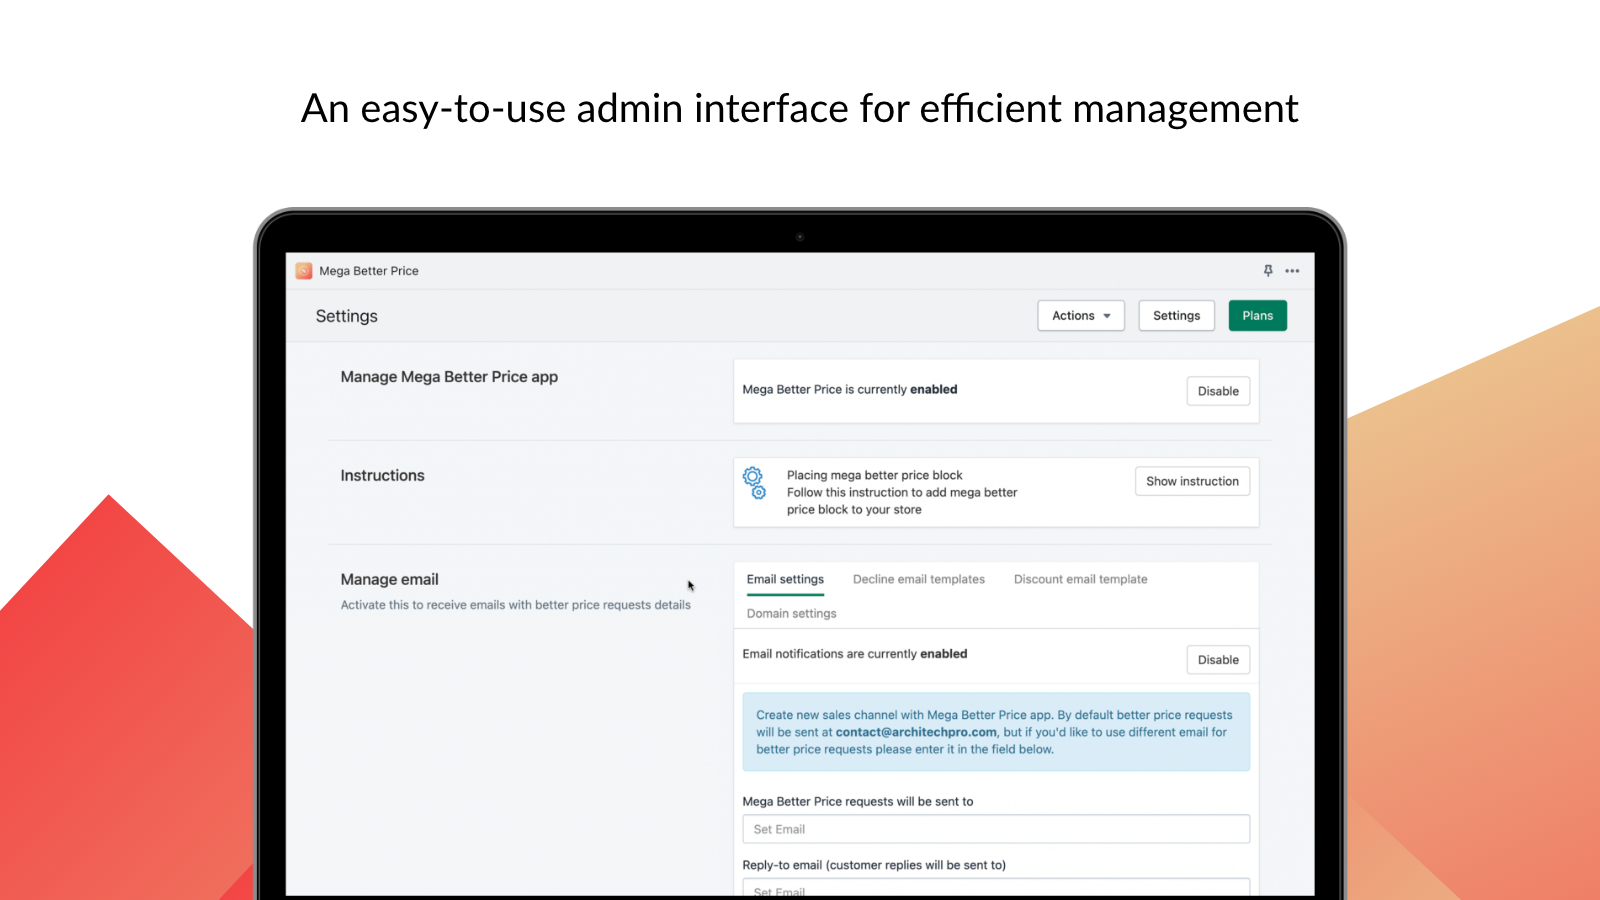
Task: Click the Instructions section heading
Action: pos(382,476)
